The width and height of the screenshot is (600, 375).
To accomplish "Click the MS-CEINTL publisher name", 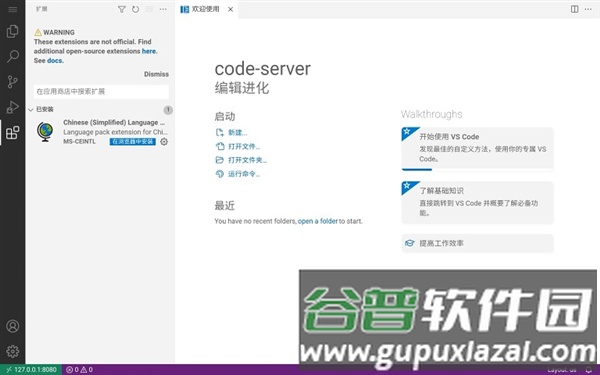I will (80, 142).
